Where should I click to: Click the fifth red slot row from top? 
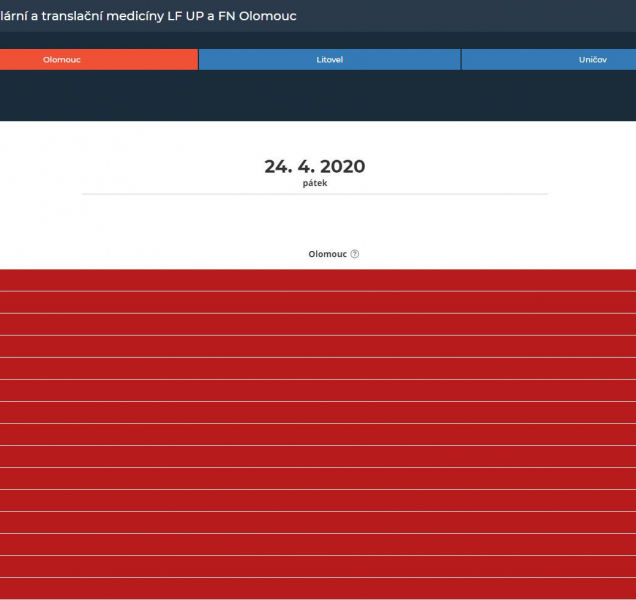pyautogui.click(x=318, y=368)
